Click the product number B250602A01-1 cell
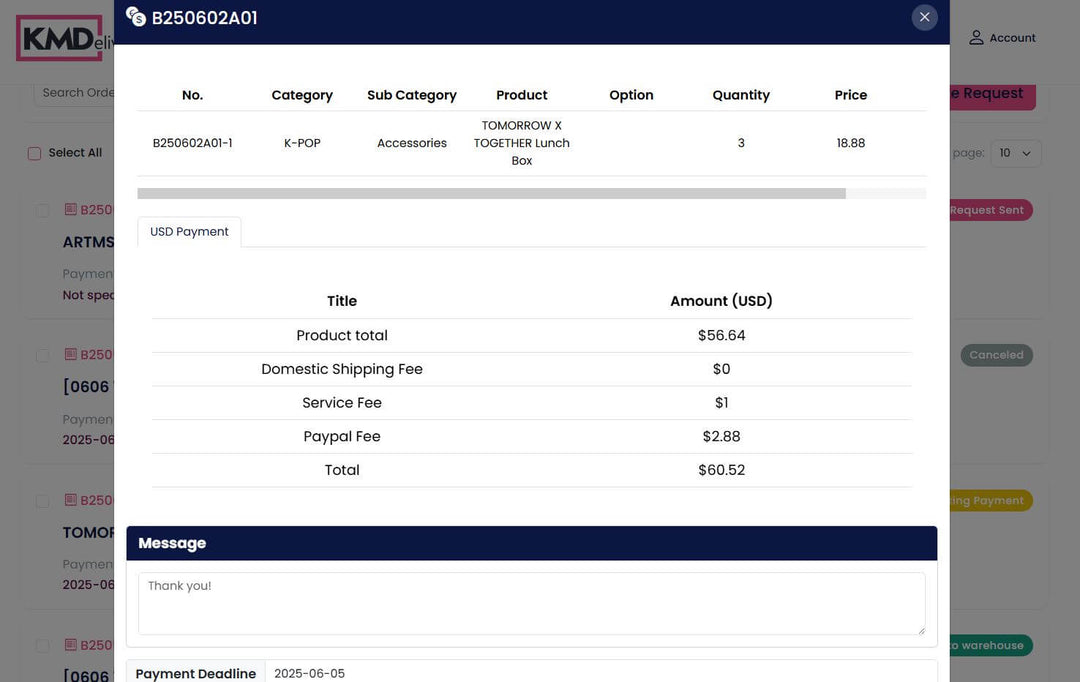 (x=192, y=143)
